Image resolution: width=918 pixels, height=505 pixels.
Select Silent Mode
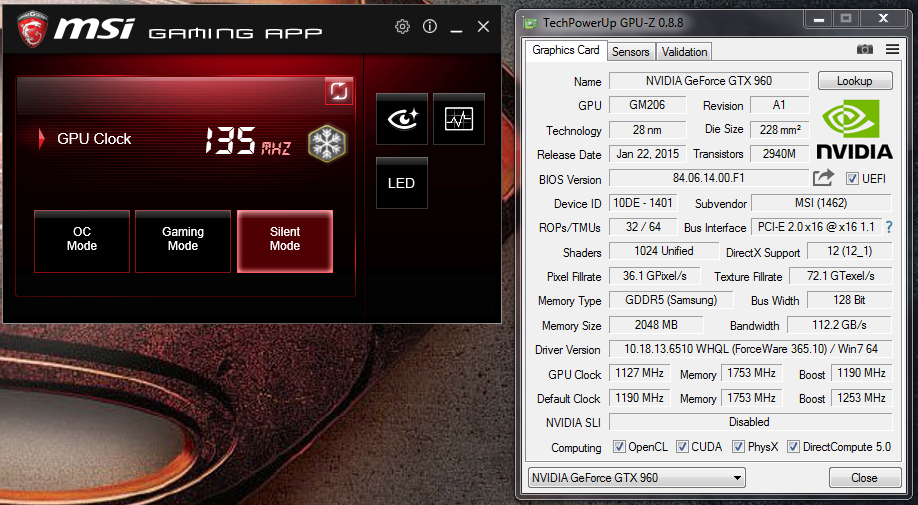(x=285, y=241)
